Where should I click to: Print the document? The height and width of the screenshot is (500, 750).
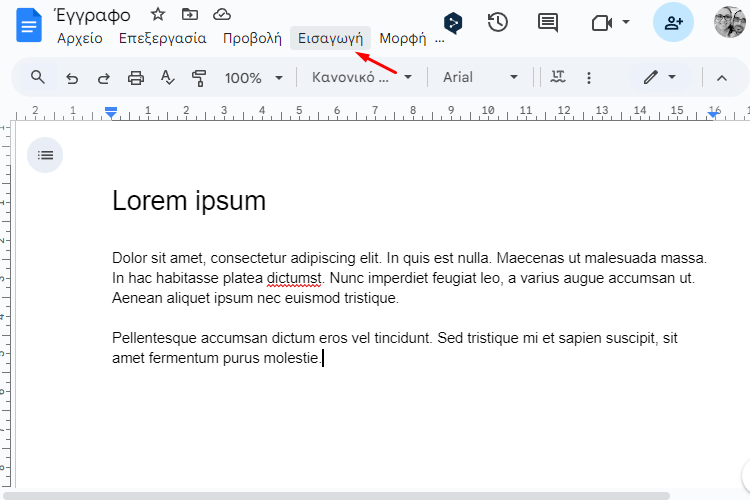coord(136,78)
